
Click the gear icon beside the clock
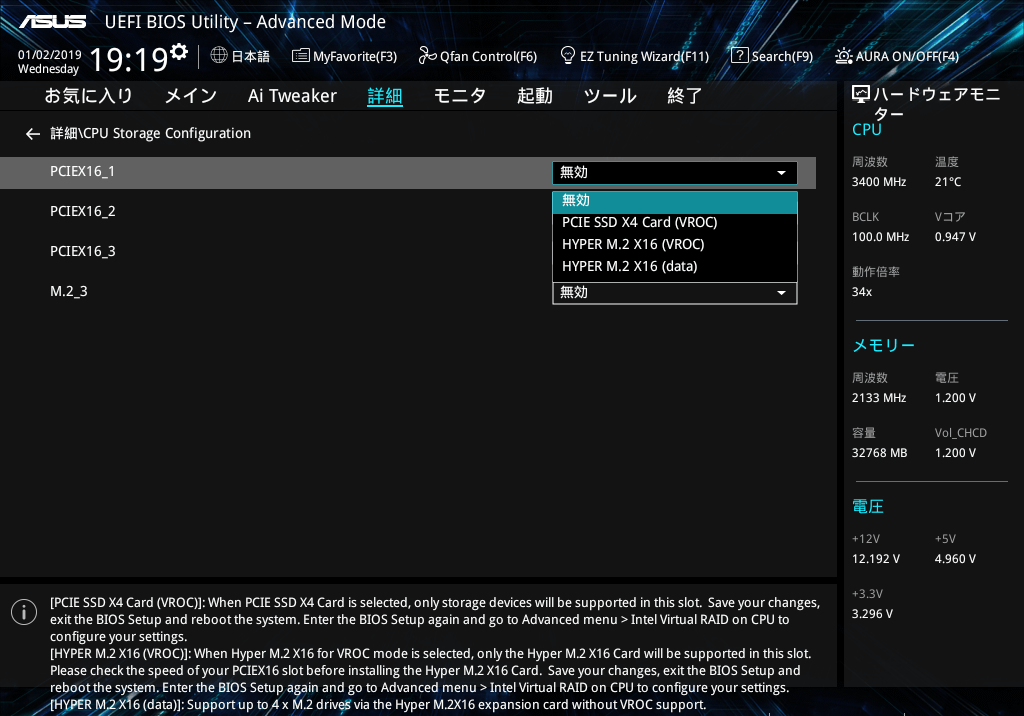(x=179, y=52)
